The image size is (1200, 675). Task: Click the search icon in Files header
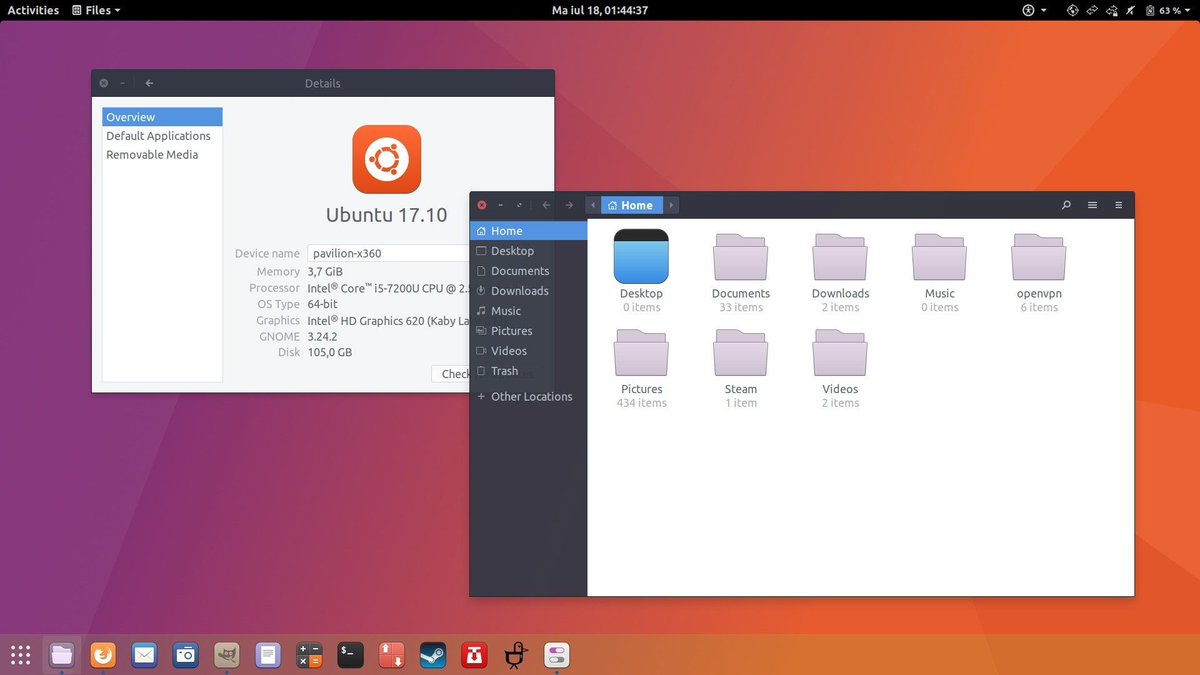click(1066, 205)
